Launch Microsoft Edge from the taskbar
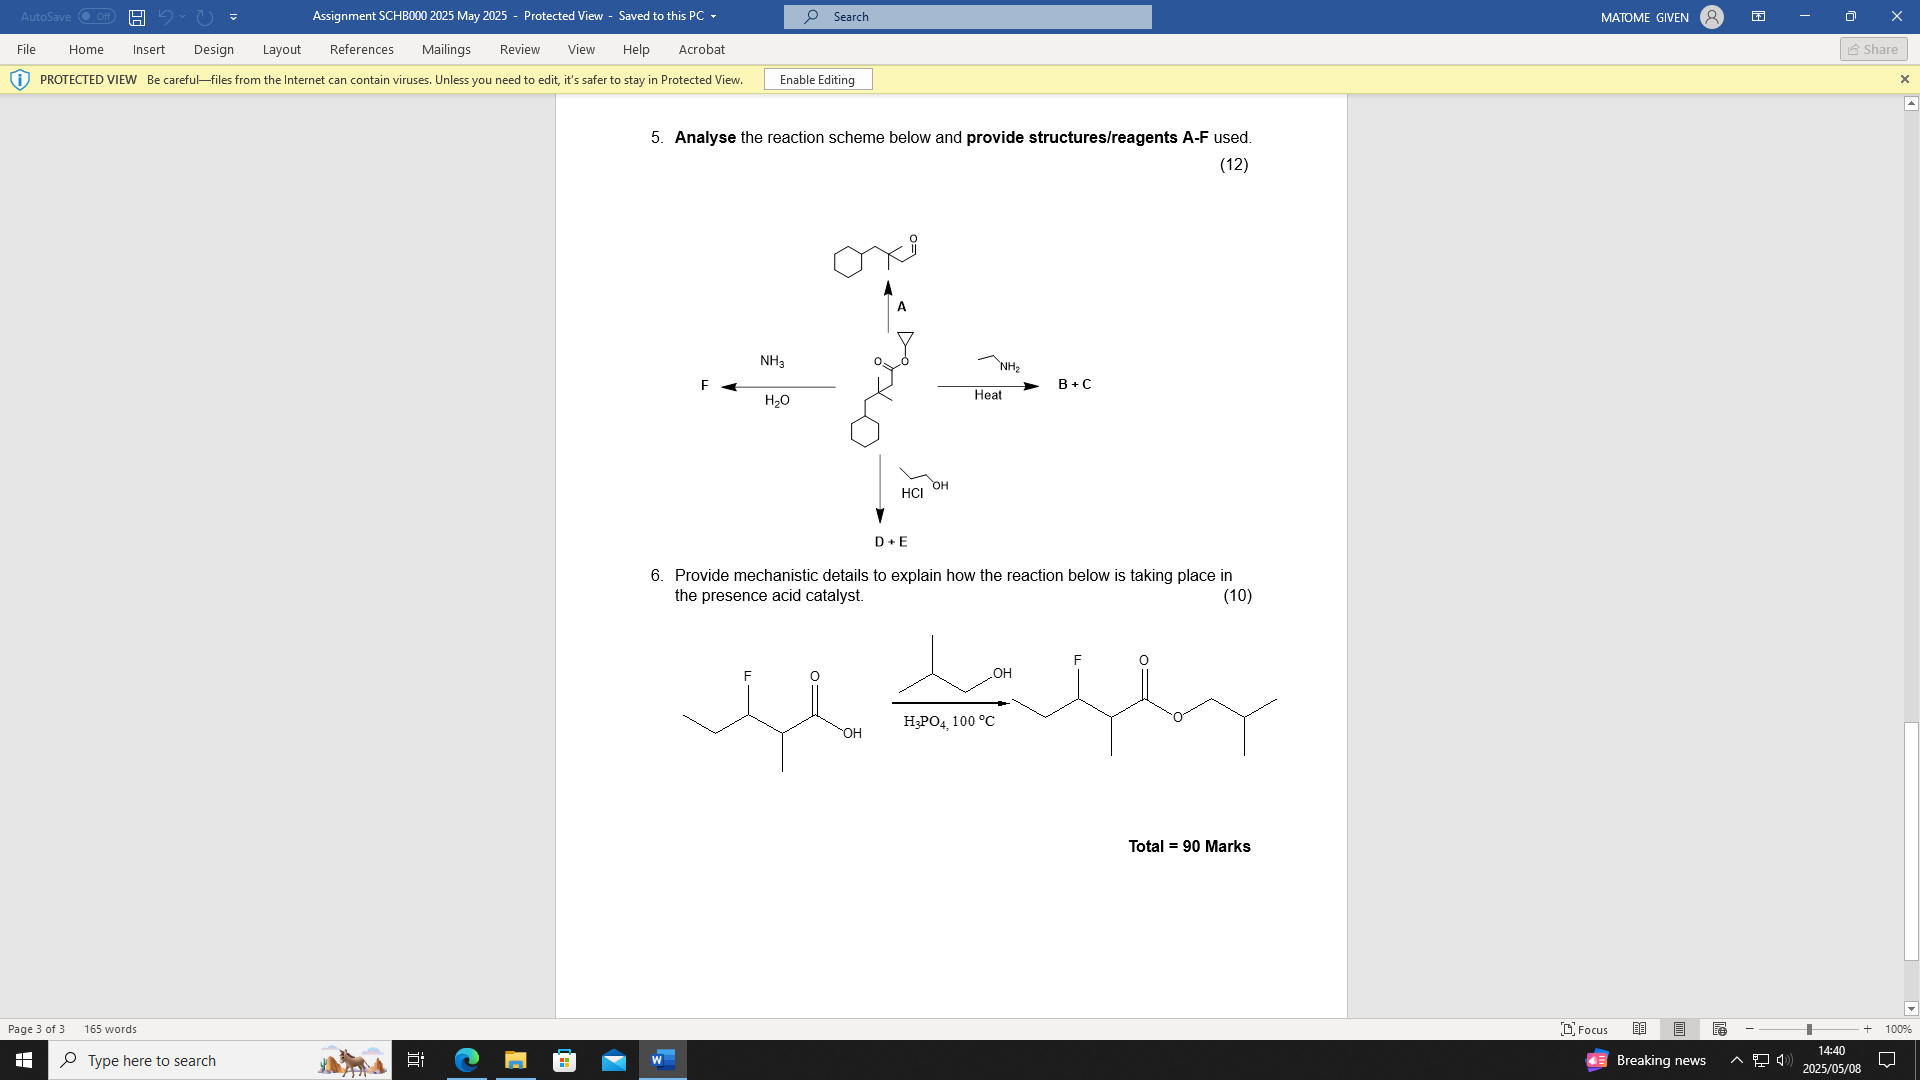The width and height of the screenshot is (1920, 1080). pos(466,1060)
